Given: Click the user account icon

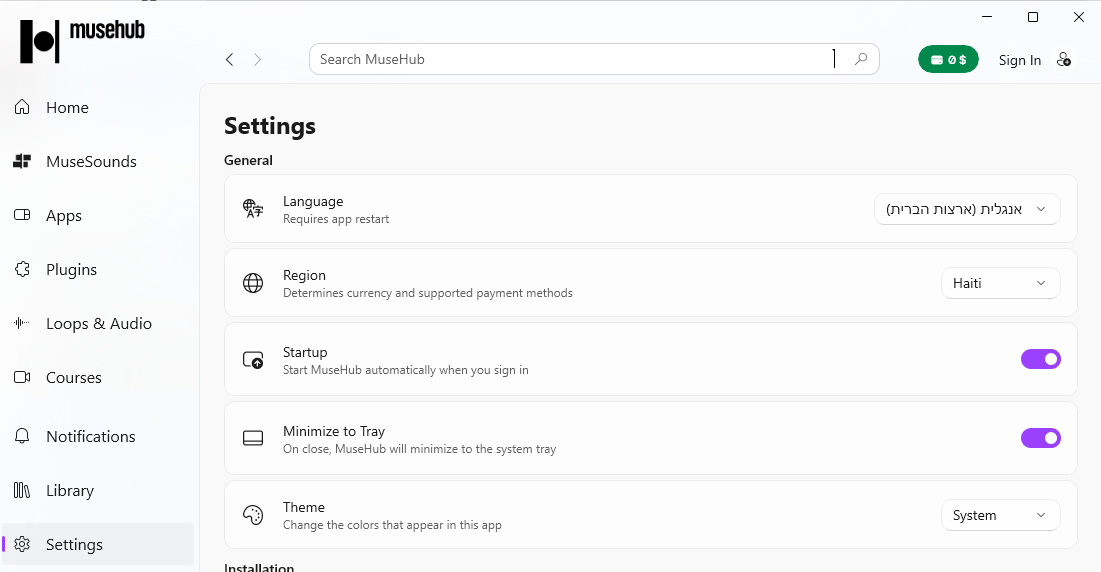Looking at the screenshot, I should (1064, 60).
